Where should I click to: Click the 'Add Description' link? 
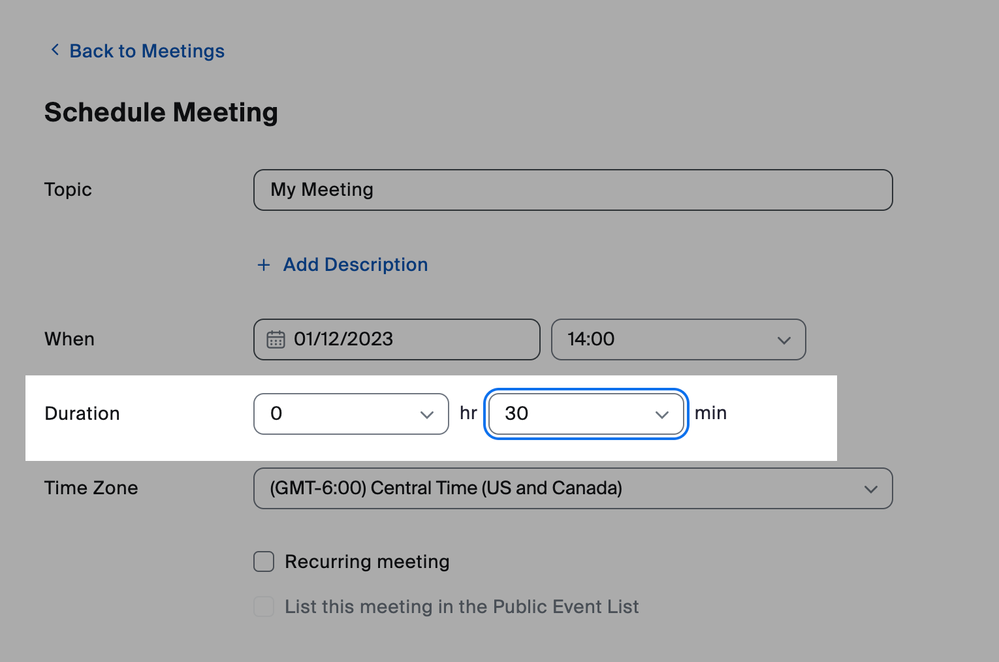coord(355,265)
